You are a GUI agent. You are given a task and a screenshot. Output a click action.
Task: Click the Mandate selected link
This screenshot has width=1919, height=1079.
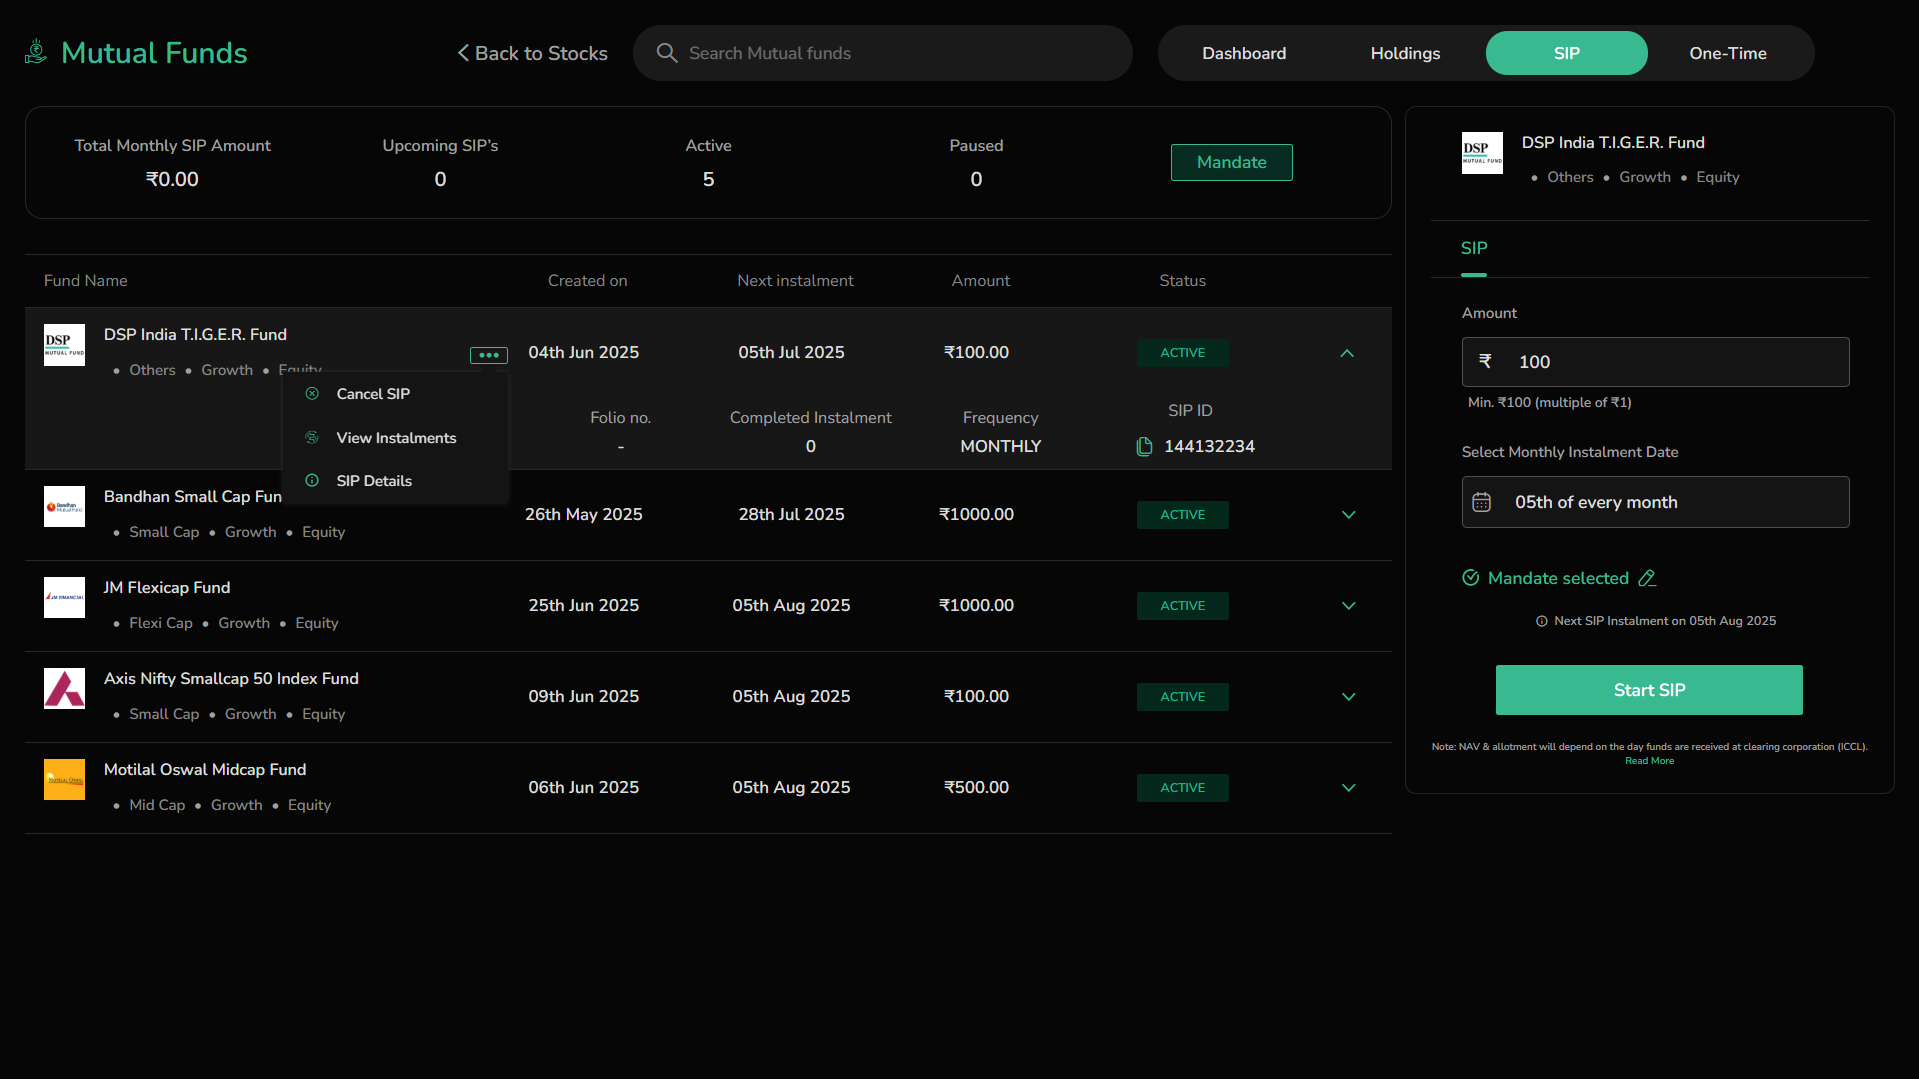click(1558, 578)
